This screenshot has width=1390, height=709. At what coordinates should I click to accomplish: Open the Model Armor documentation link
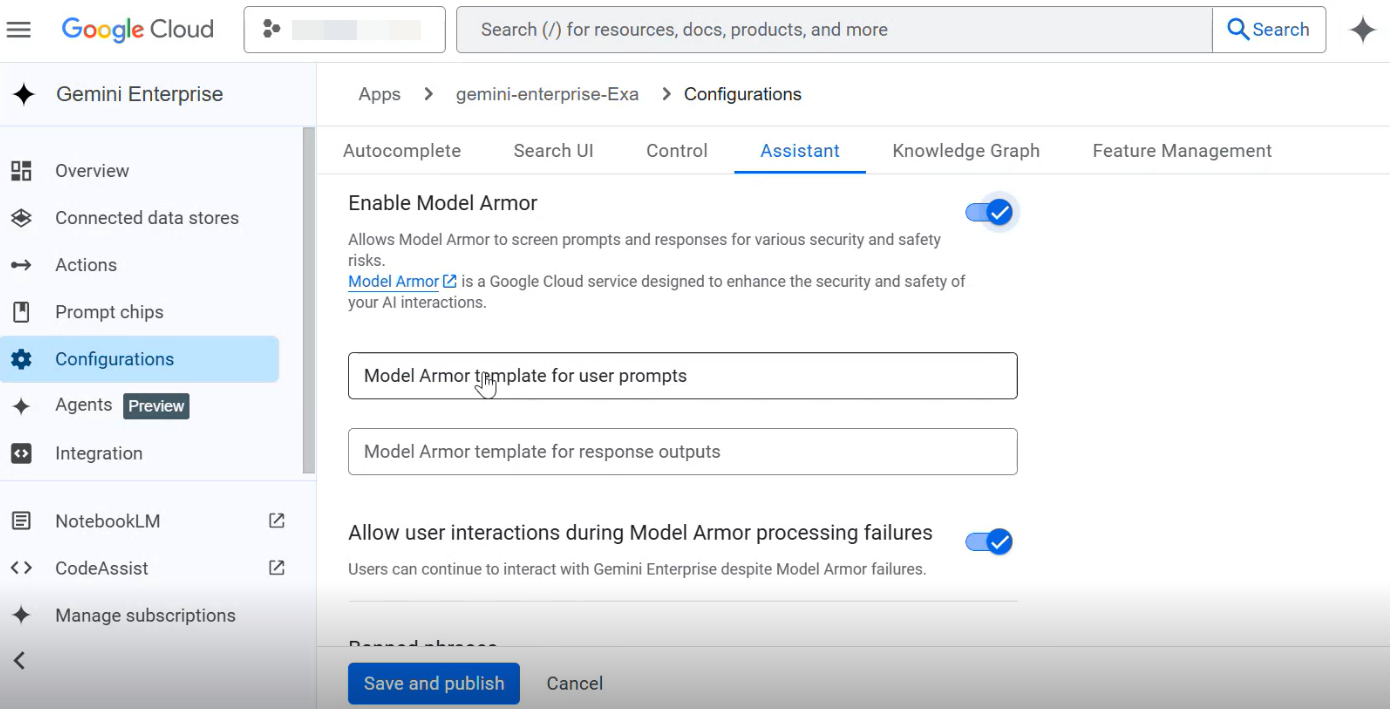coord(393,282)
